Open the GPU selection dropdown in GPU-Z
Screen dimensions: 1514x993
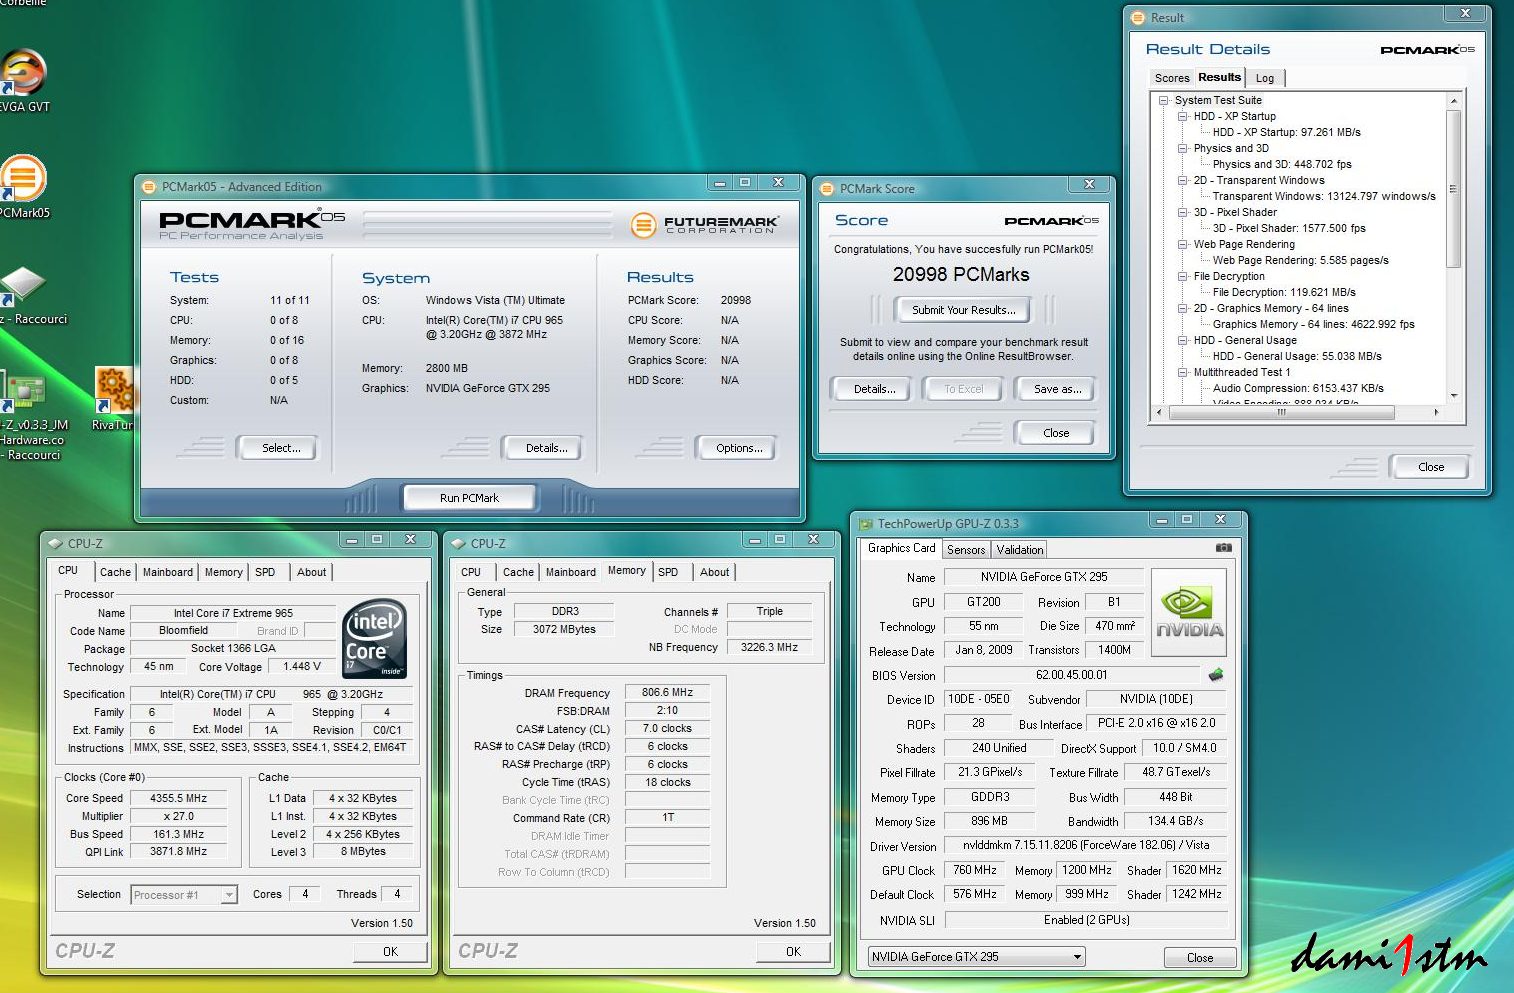pos(976,957)
